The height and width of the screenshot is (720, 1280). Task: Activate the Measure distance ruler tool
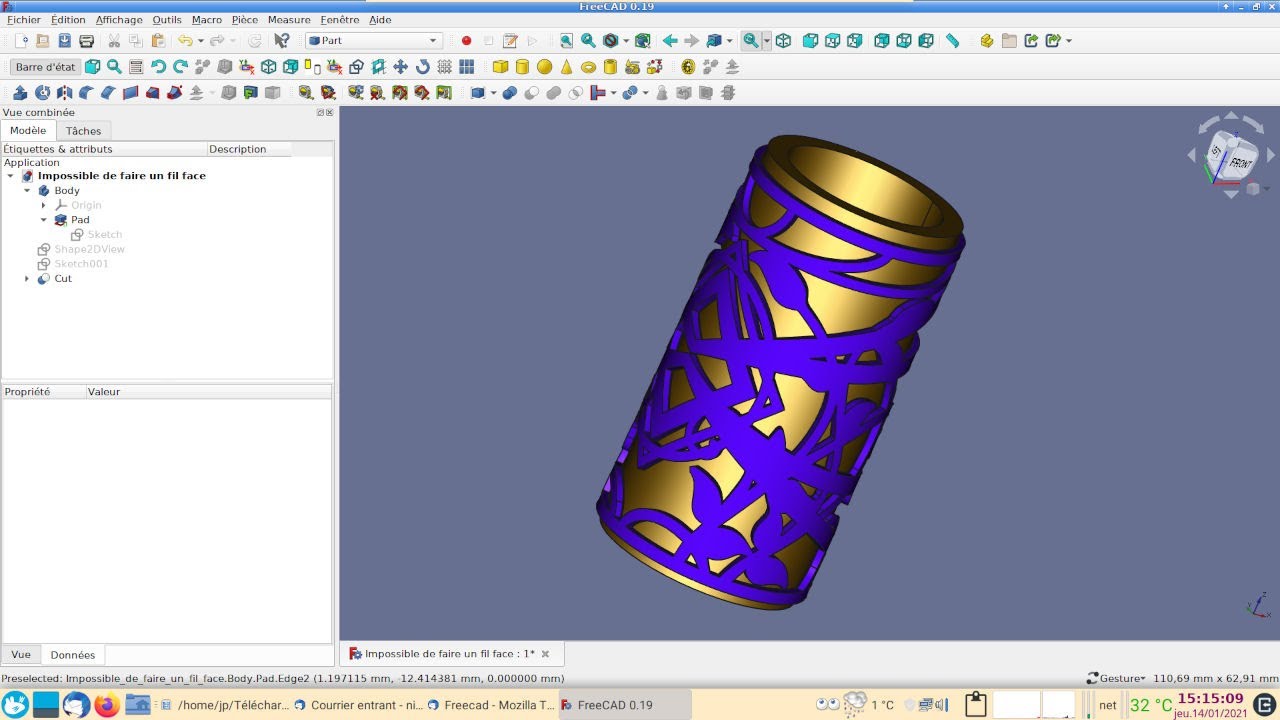[952, 41]
